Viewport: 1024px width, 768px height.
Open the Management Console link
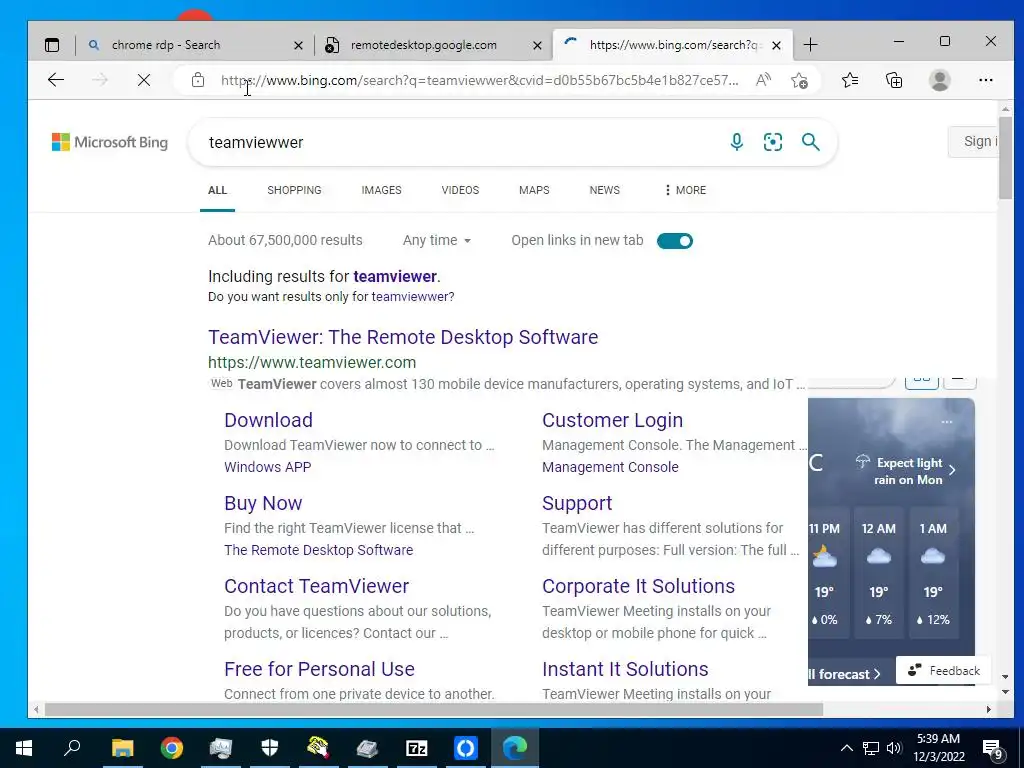[x=610, y=467]
